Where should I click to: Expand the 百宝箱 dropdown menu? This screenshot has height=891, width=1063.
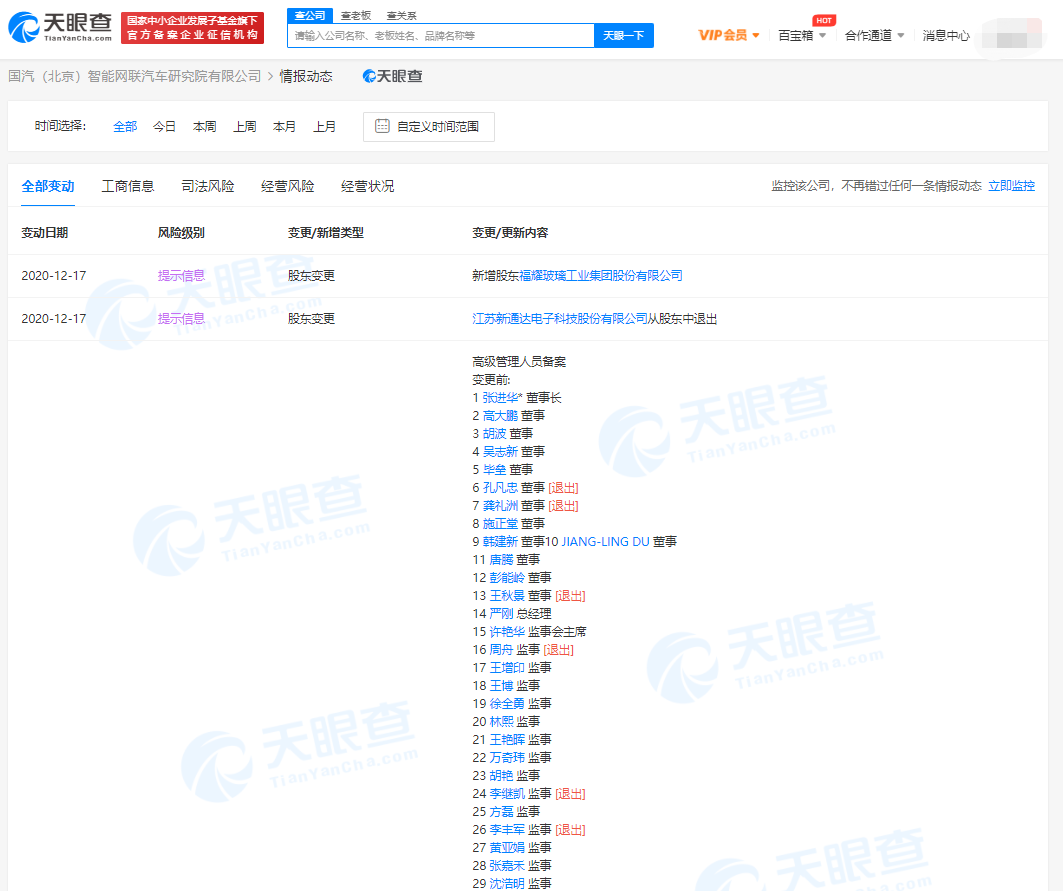point(802,35)
